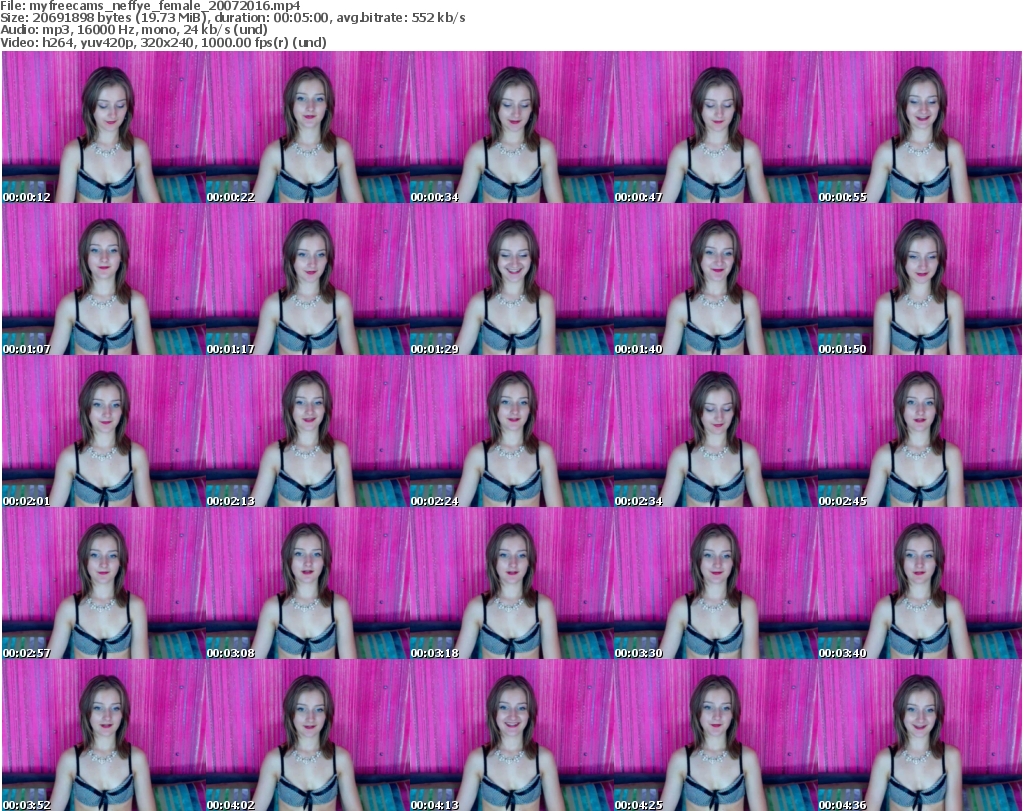The width and height of the screenshot is (1024, 811).
Task: Select the thumbnail stamped 00:01:40
Action: (x=715, y=279)
